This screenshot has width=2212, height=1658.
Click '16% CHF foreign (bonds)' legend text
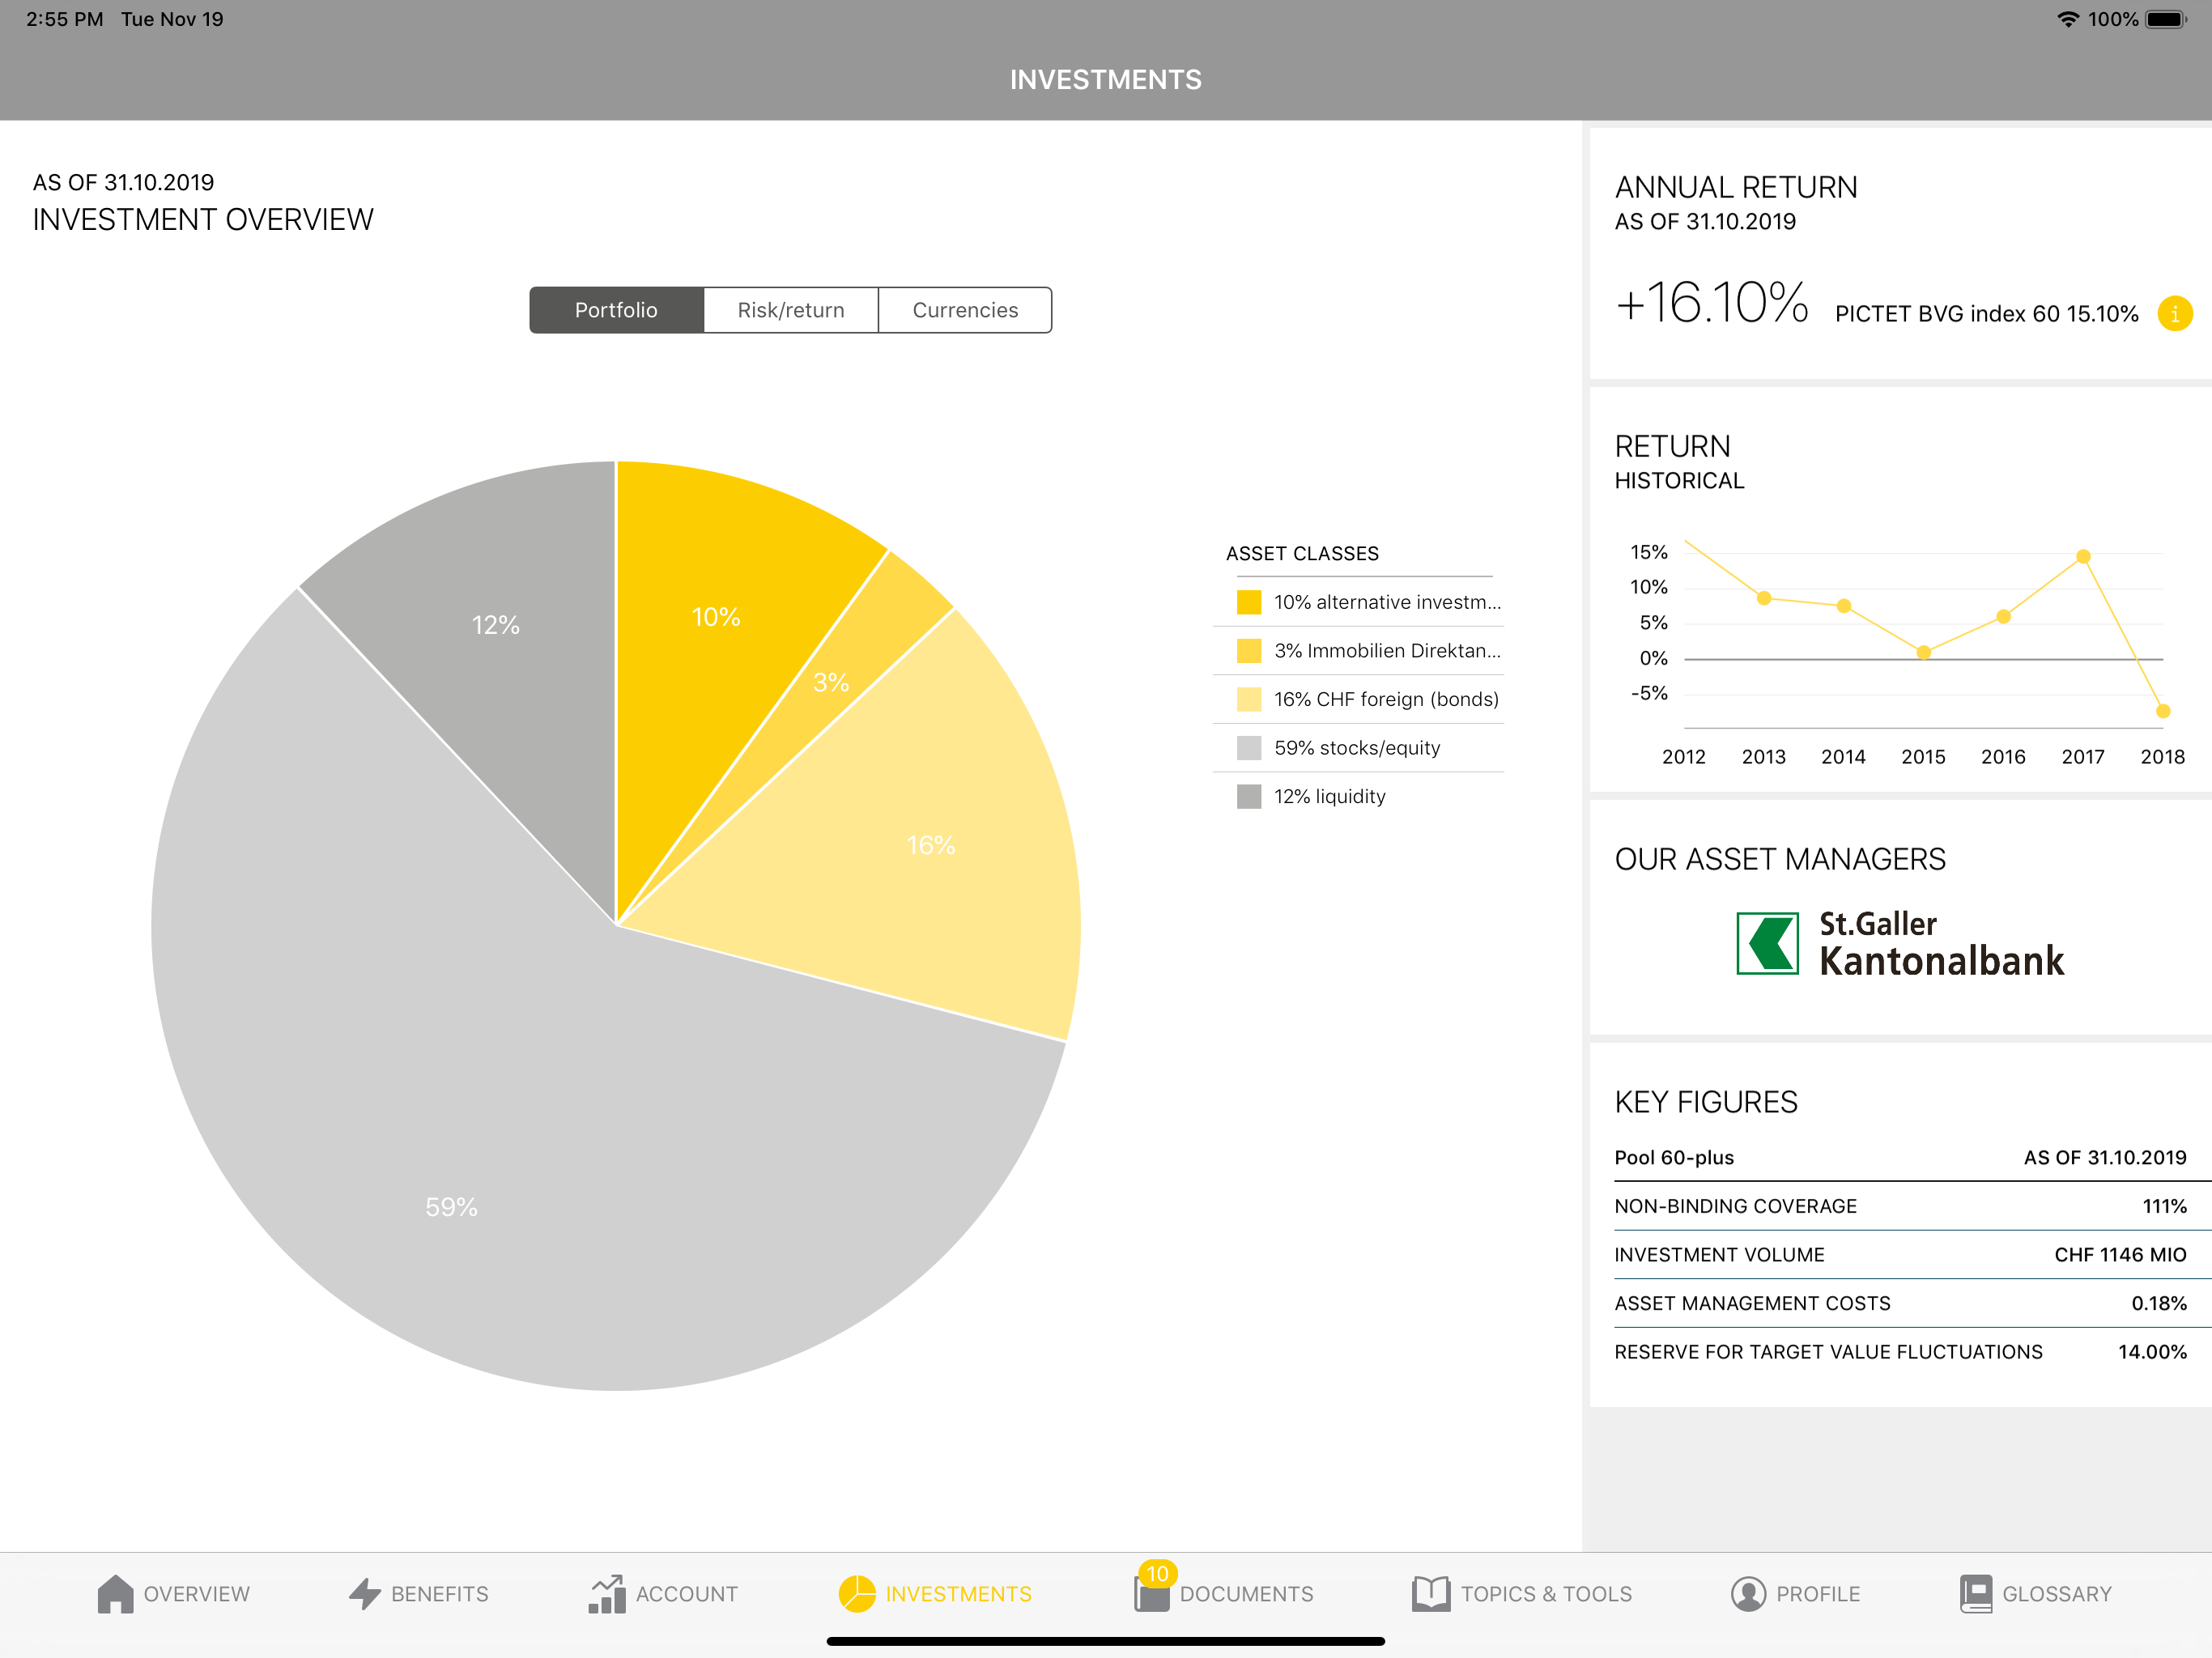pos(1386,699)
